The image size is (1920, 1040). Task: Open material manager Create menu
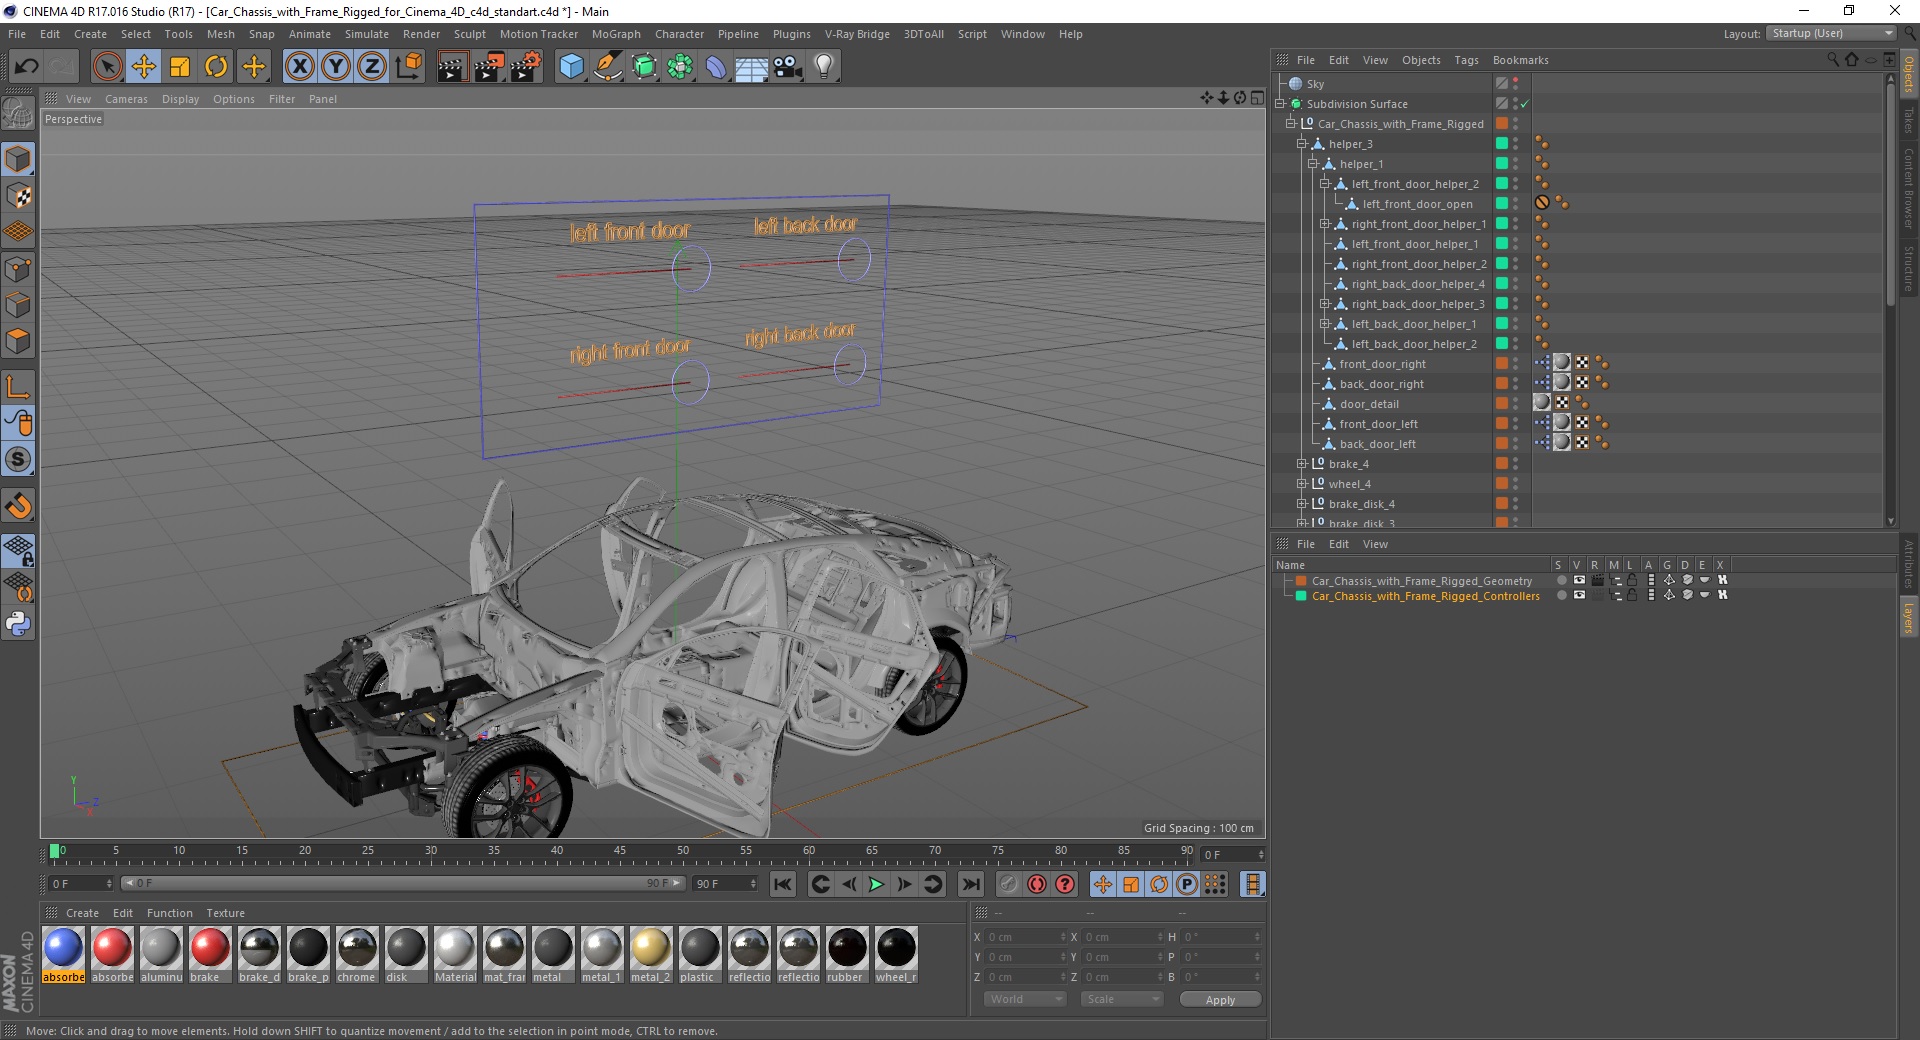pos(82,913)
